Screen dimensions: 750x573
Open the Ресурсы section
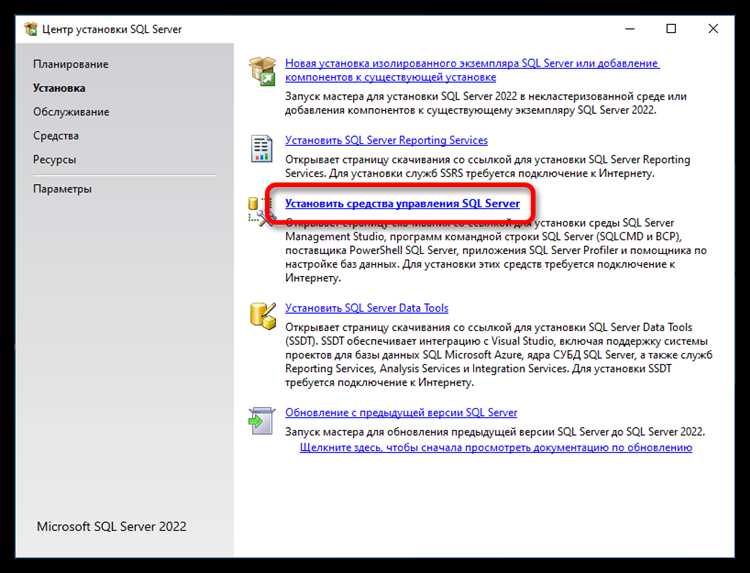(54, 159)
